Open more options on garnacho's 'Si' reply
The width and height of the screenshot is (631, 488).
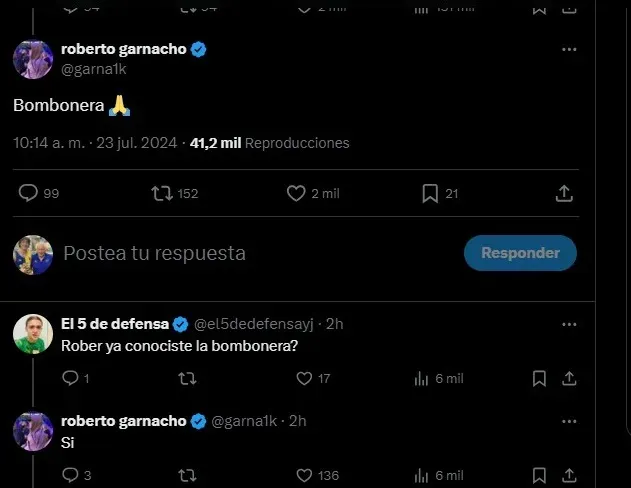pyautogui.click(x=568, y=421)
